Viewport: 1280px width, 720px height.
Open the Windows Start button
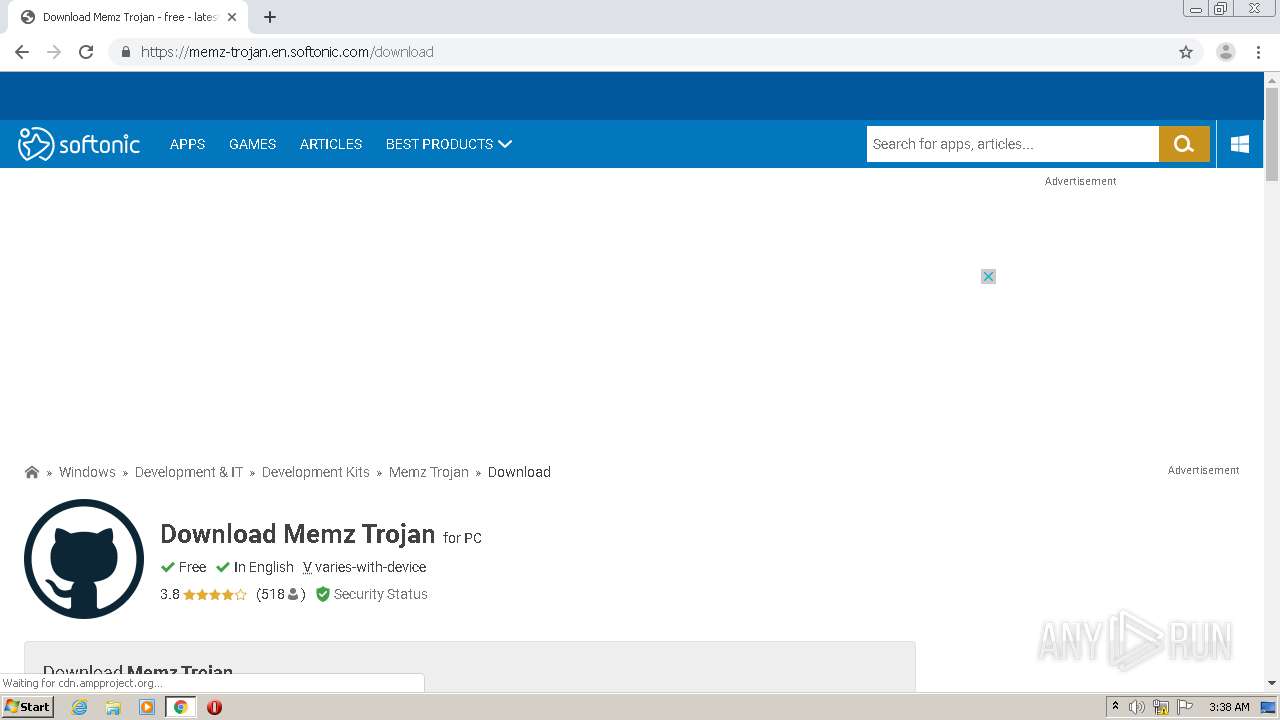(x=27, y=707)
